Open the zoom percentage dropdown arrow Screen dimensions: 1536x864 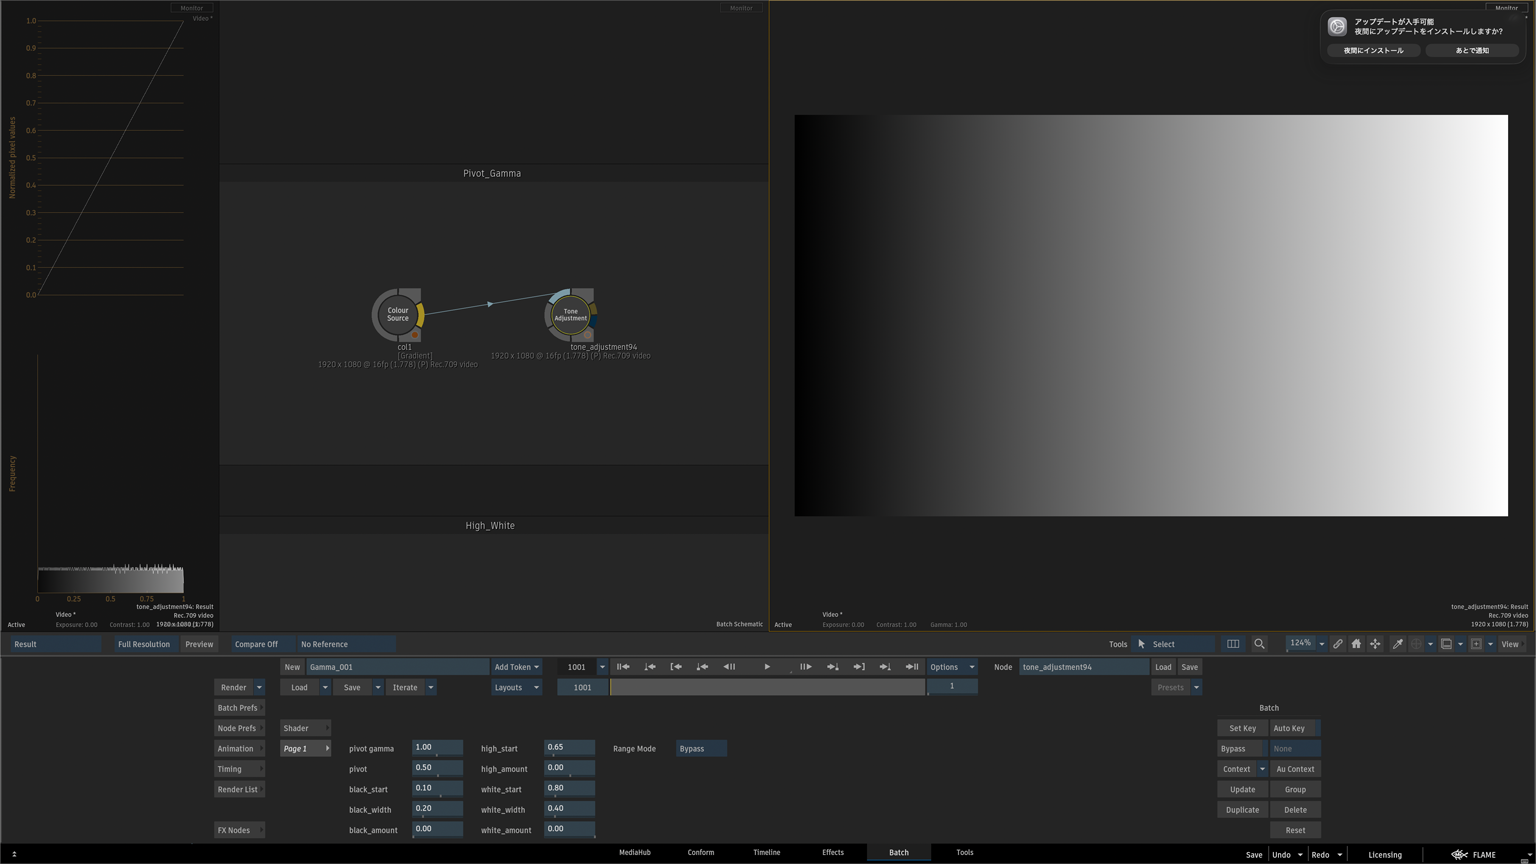(x=1321, y=644)
